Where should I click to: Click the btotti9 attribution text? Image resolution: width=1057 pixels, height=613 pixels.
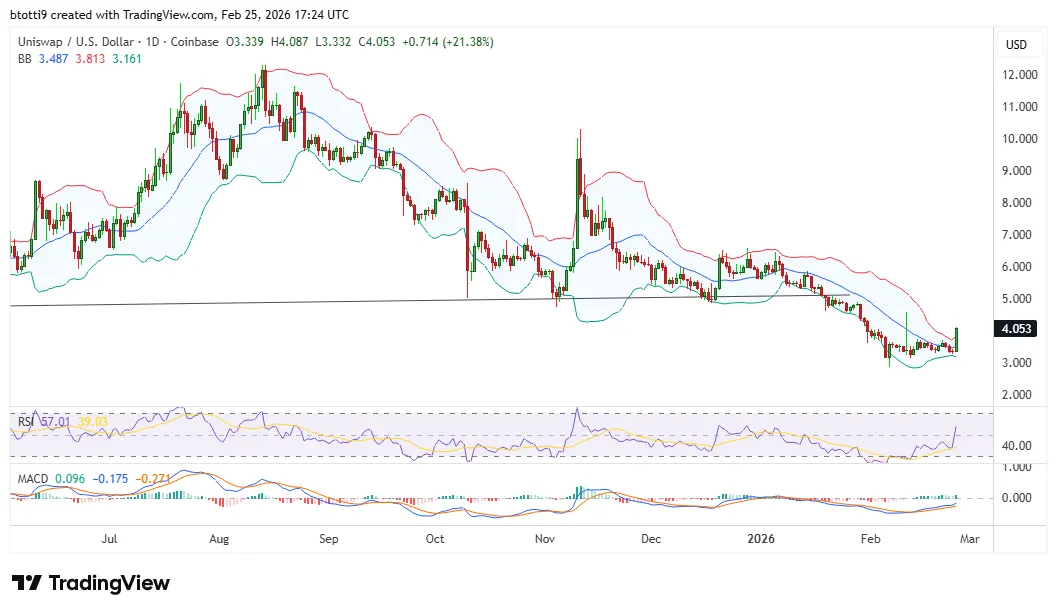point(28,14)
